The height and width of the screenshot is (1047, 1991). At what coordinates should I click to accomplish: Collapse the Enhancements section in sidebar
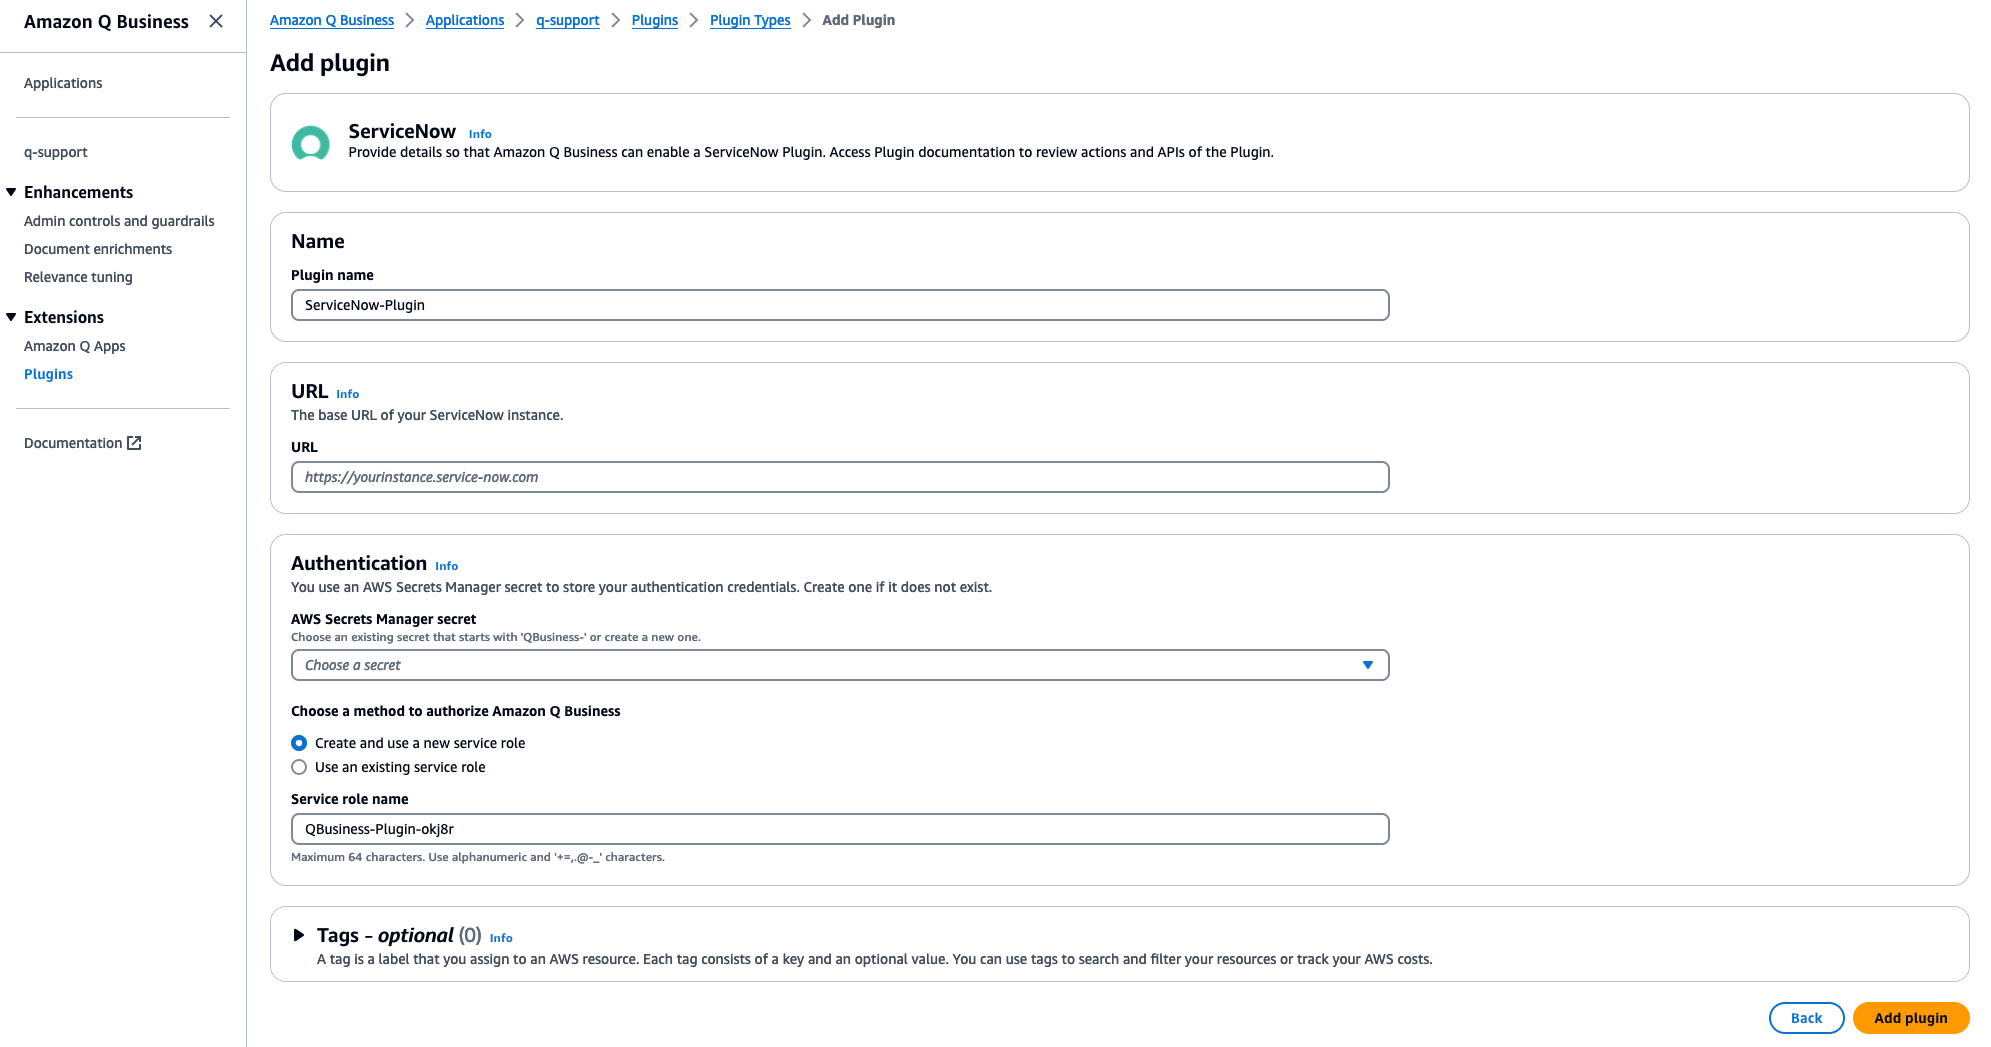(x=11, y=191)
